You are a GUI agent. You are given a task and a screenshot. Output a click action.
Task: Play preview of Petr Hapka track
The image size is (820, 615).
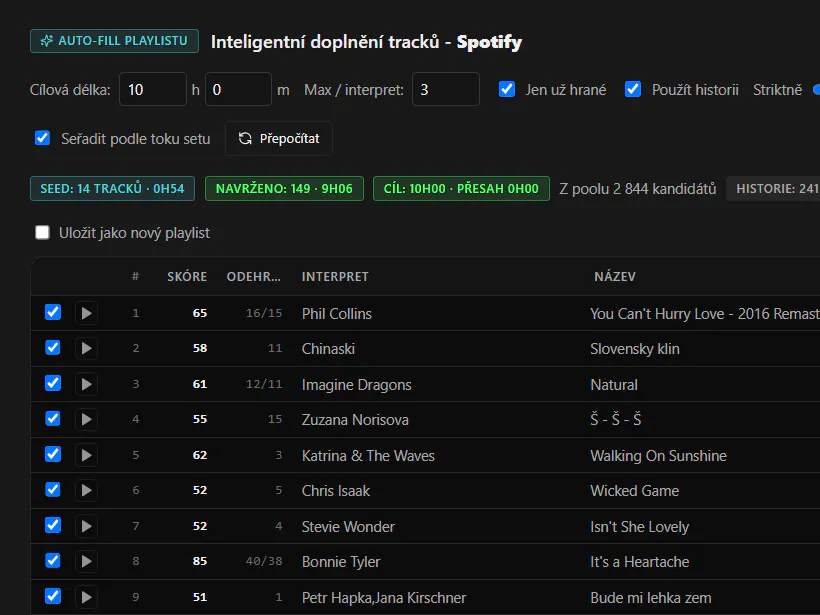86,597
